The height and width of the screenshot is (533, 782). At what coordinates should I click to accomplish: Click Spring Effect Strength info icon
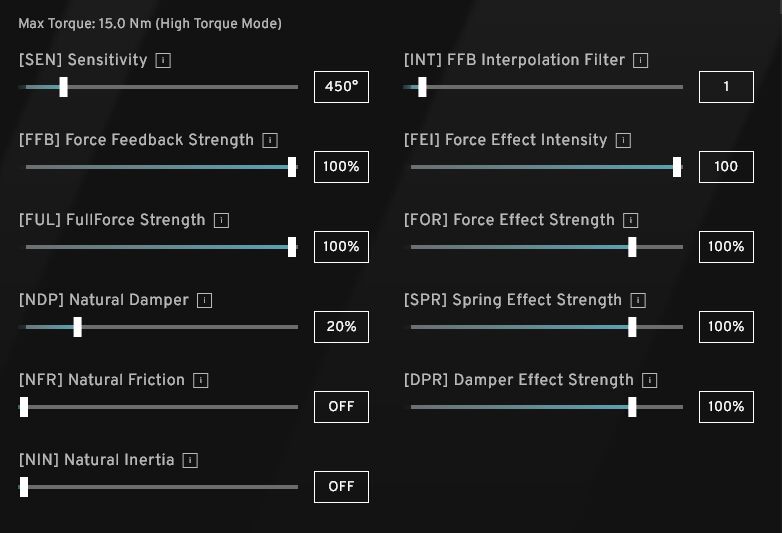(638, 300)
